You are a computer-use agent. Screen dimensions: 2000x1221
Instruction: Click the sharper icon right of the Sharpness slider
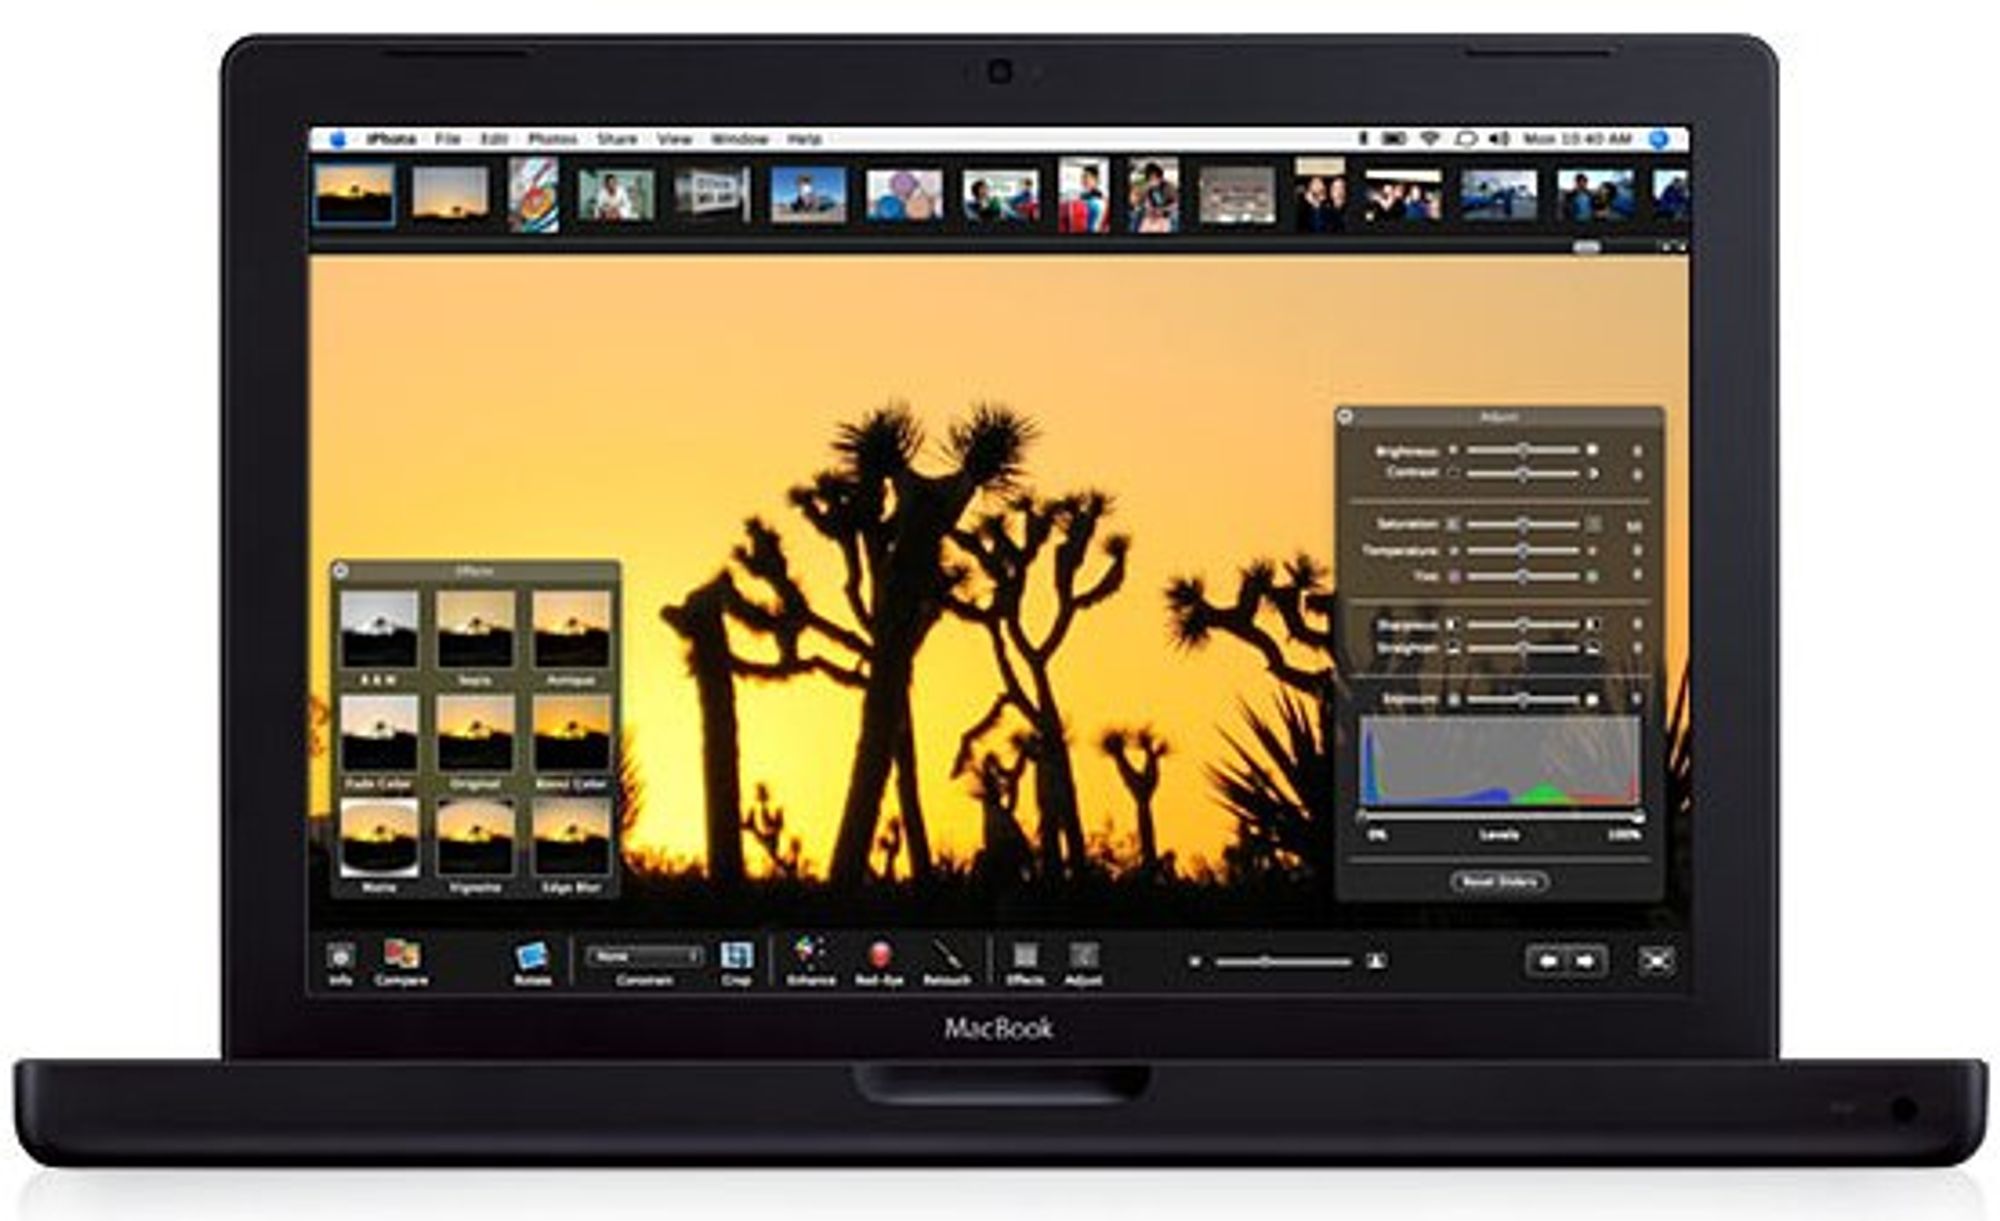1593,624
